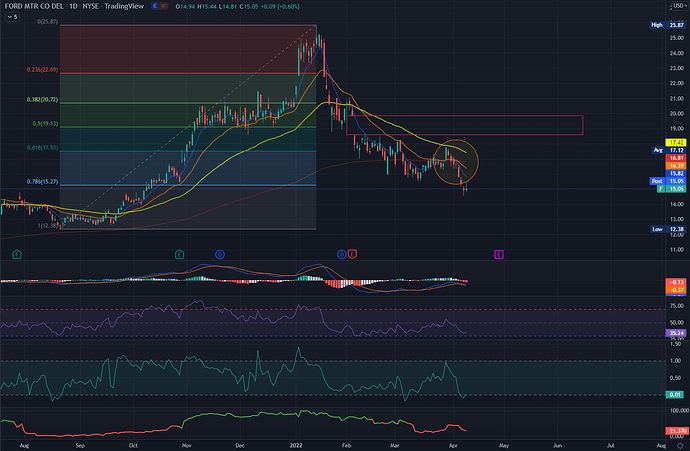The height and width of the screenshot is (451, 690).
Task: Select the 0.618(17.53) Fibonacci level label
Action: 42,148
